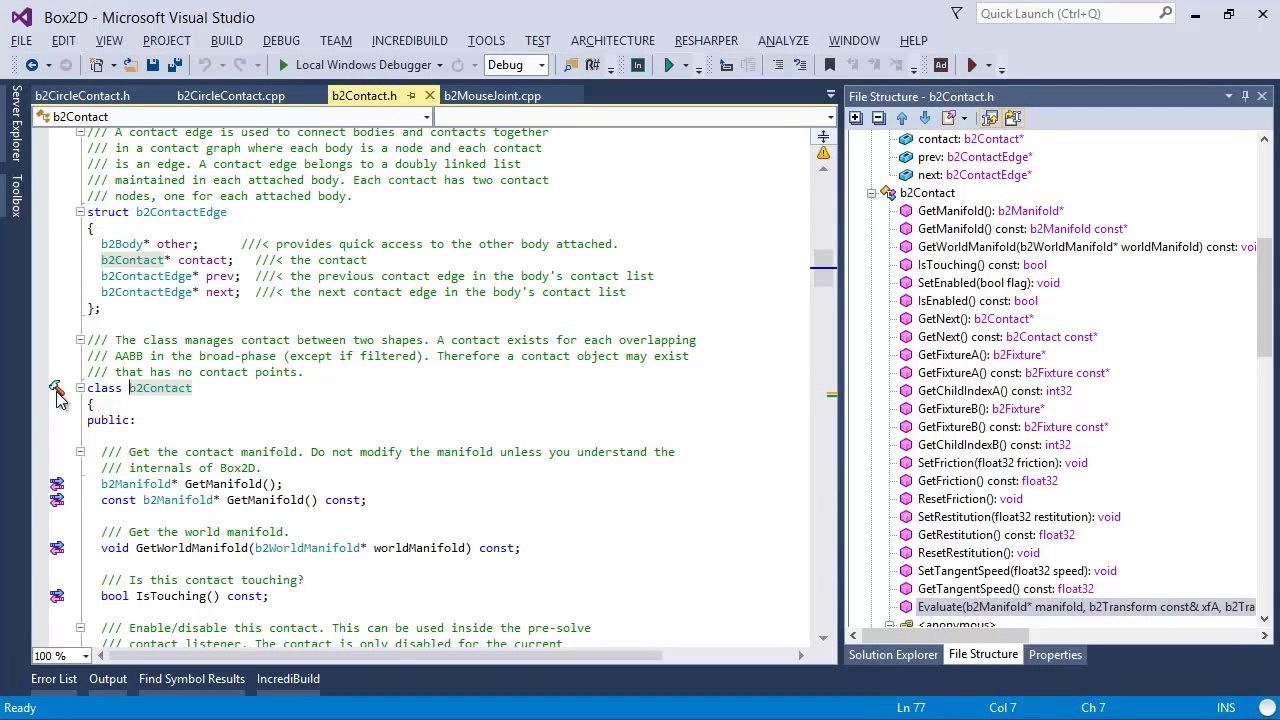This screenshot has height=720, width=1280.
Task: Close the b2Contact.h tab
Action: (430, 96)
